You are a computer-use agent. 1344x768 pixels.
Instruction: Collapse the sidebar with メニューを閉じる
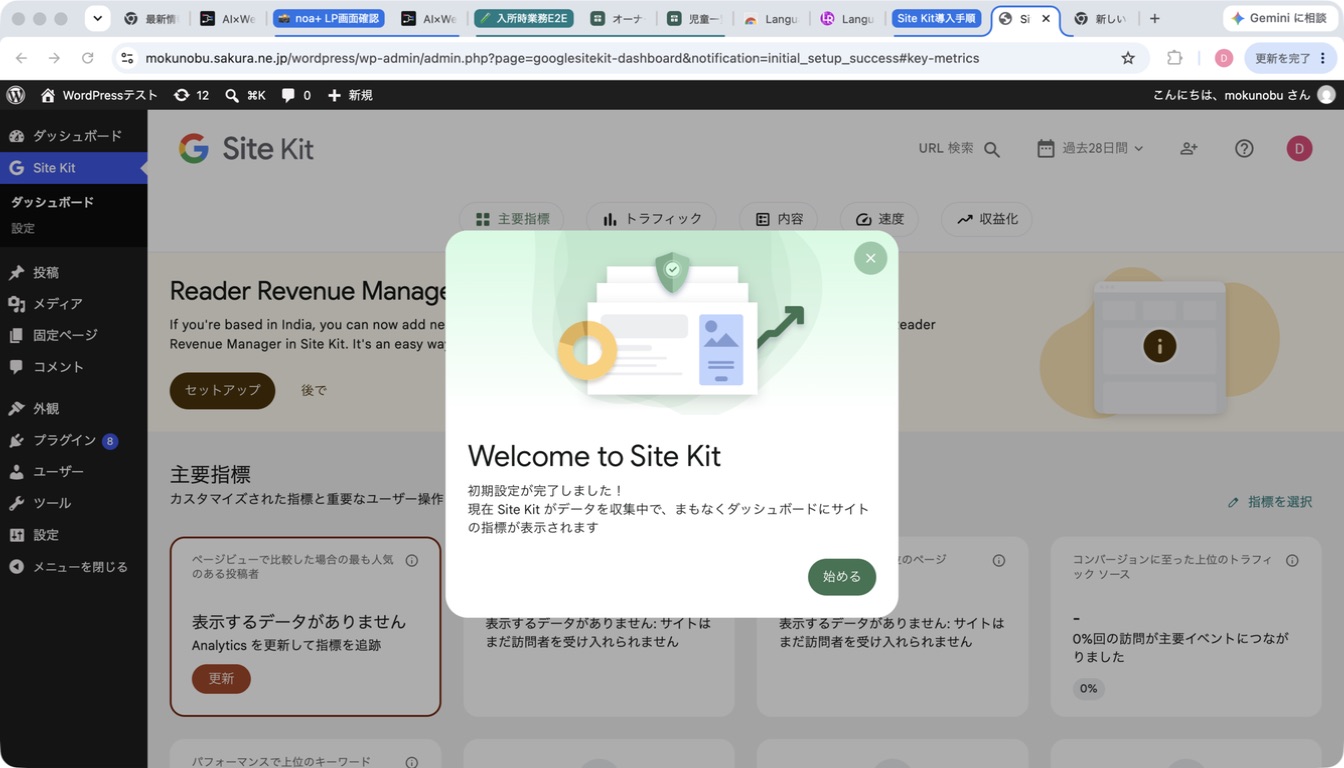tap(73, 567)
